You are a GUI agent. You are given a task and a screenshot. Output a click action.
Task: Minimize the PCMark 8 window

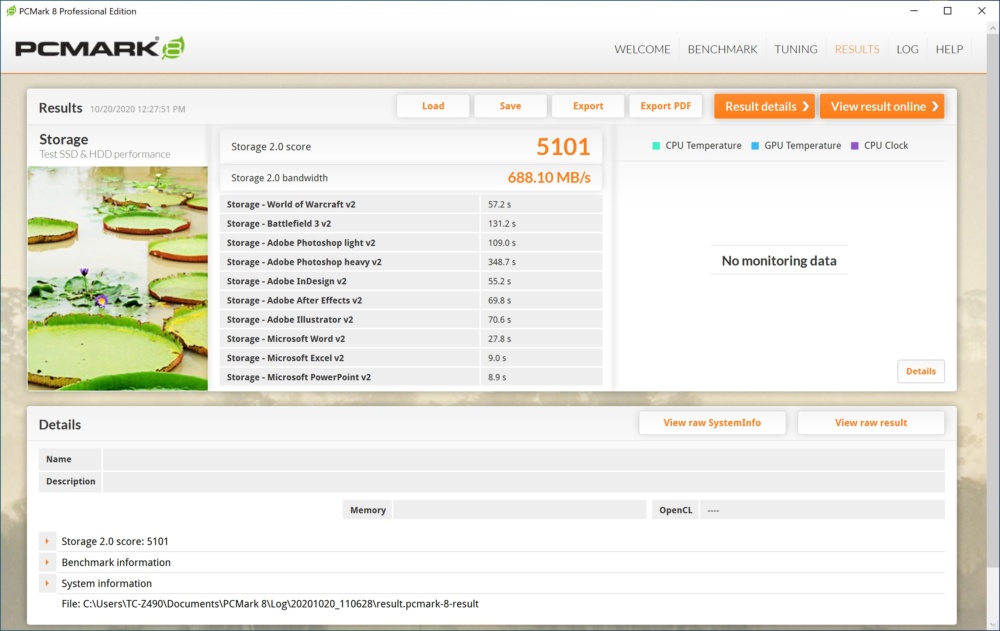click(x=914, y=11)
